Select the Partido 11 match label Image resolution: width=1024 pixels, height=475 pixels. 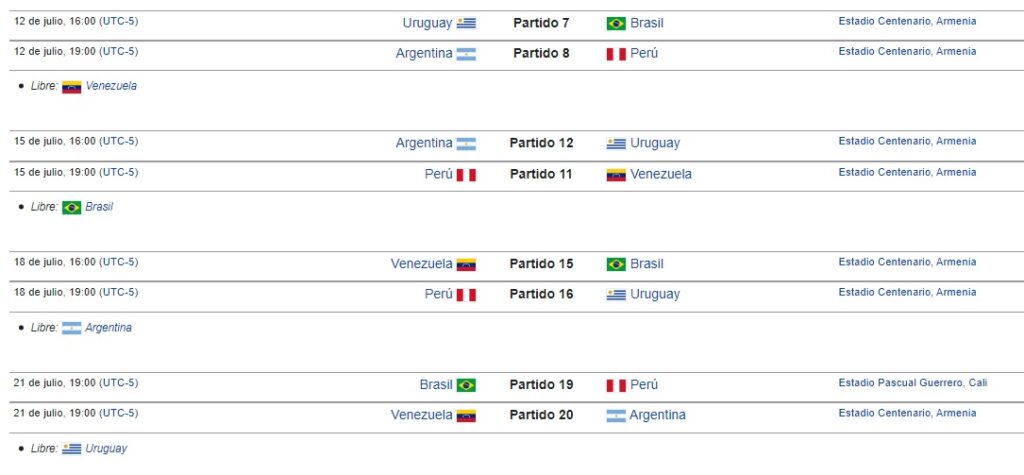tap(541, 174)
